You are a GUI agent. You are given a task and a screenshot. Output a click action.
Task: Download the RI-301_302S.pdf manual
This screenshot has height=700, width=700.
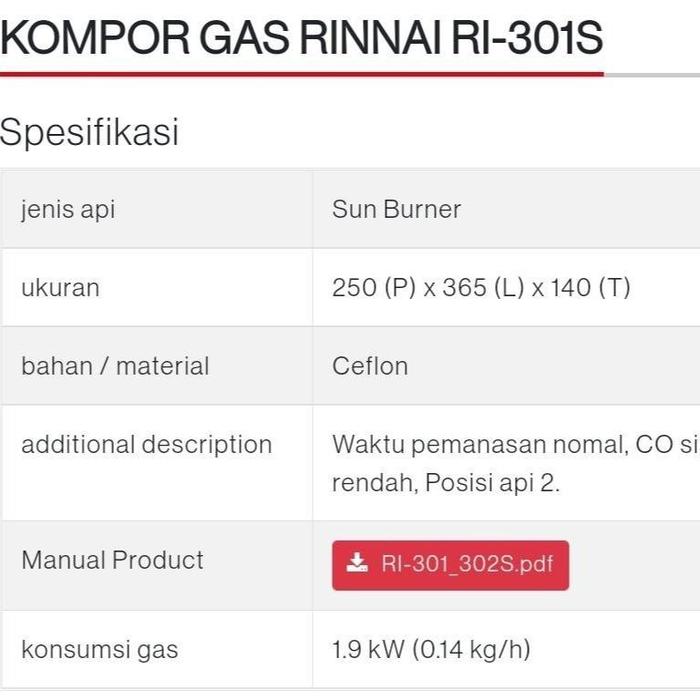[x=450, y=563]
